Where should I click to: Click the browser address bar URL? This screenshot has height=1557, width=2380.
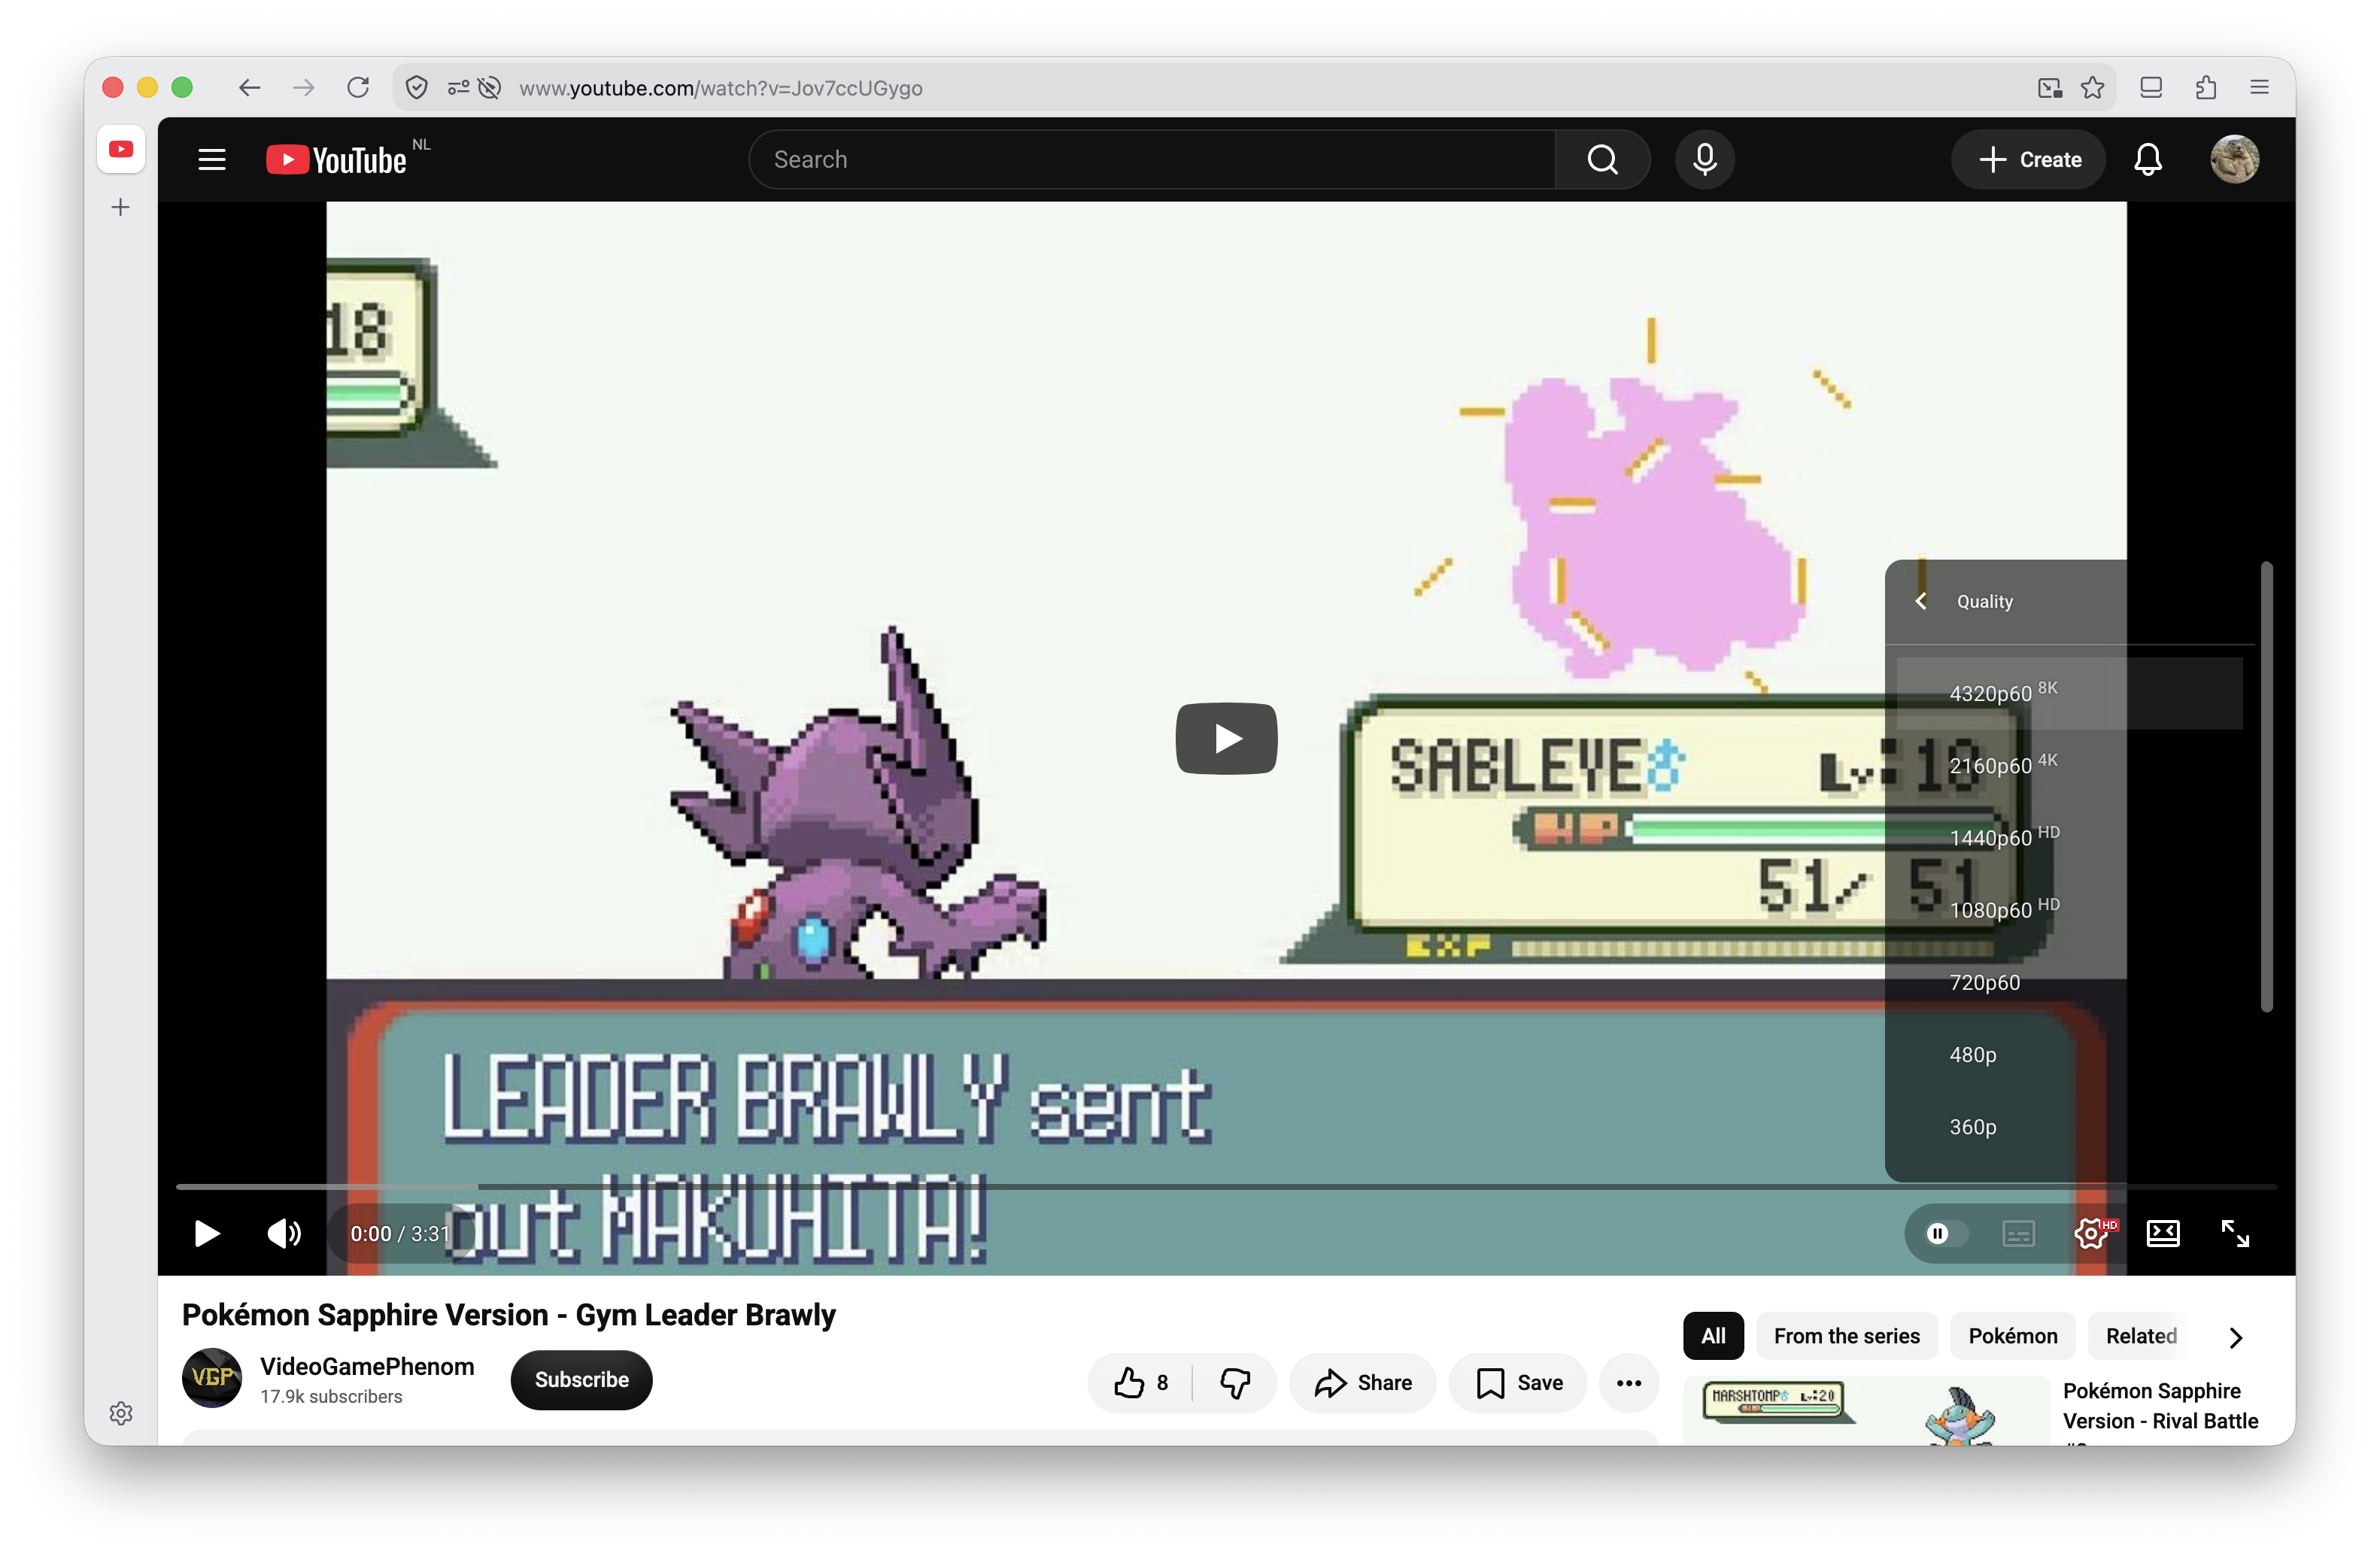tap(720, 88)
